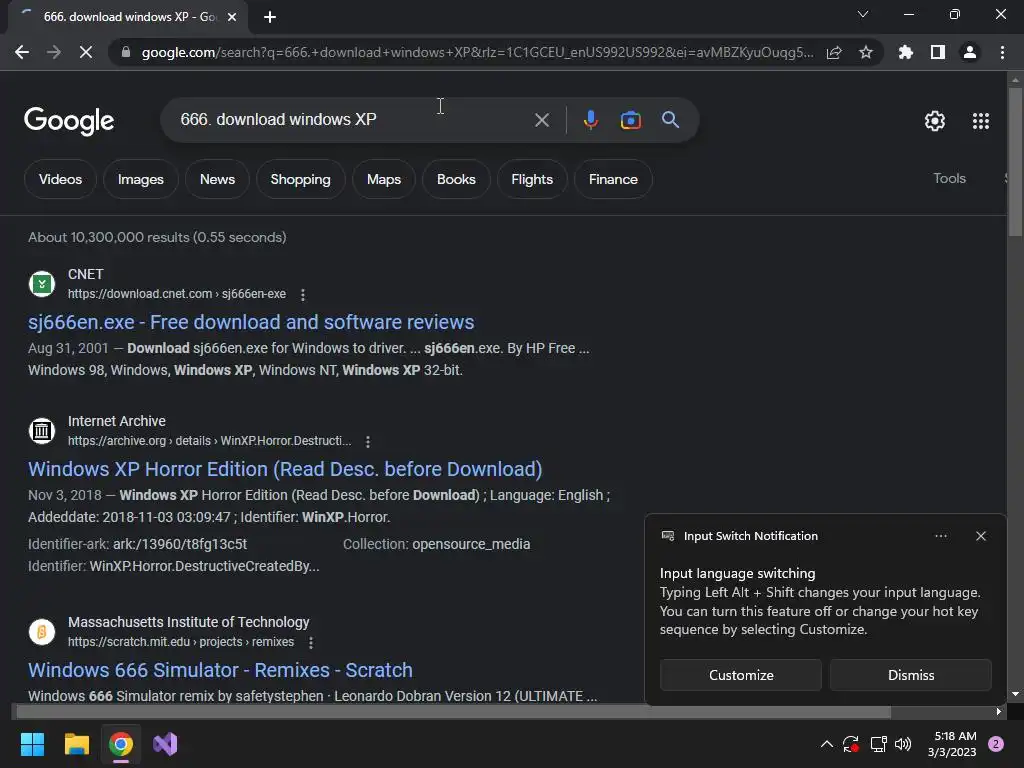Click the scratch.mit.edu URL text
1024x768 pixels.
(x=181, y=642)
